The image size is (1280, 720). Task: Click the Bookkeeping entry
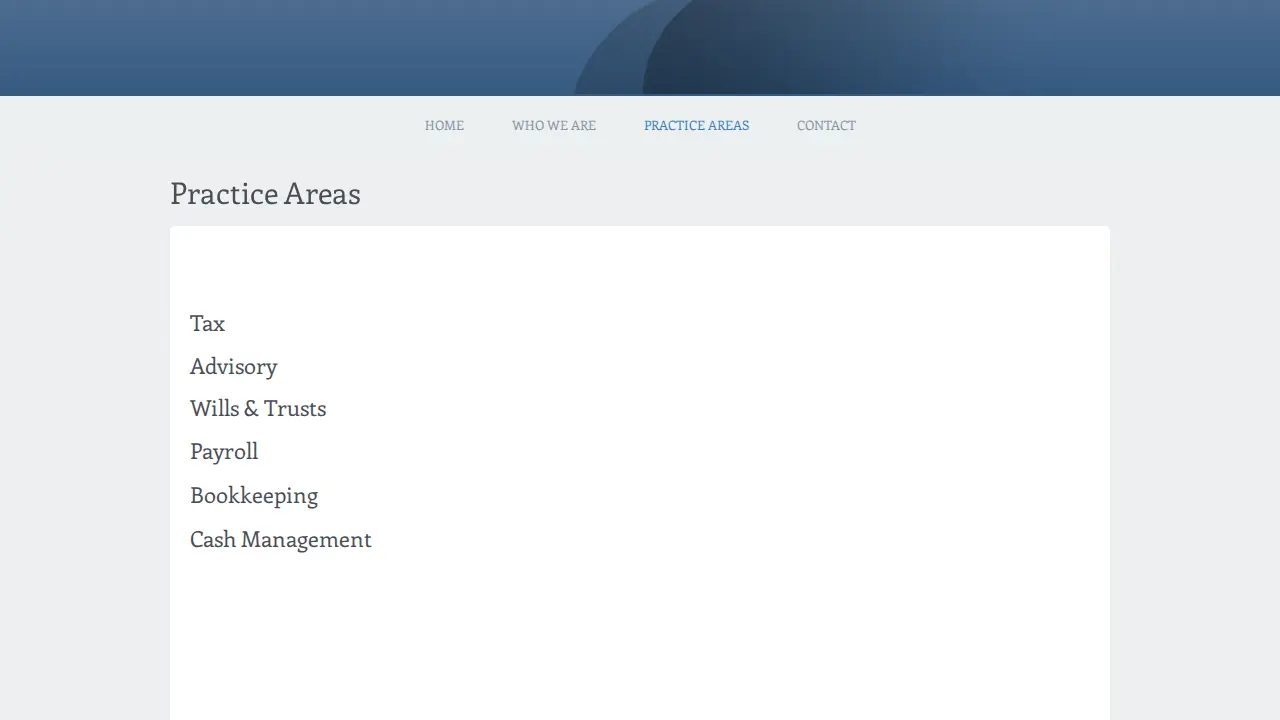tap(254, 496)
